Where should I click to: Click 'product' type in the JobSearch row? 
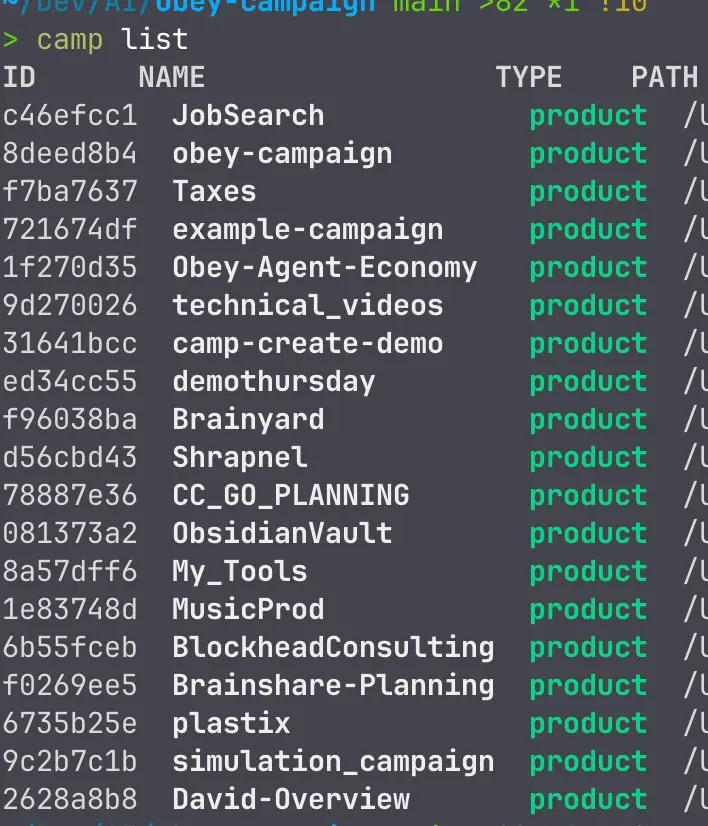coord(588,117)
